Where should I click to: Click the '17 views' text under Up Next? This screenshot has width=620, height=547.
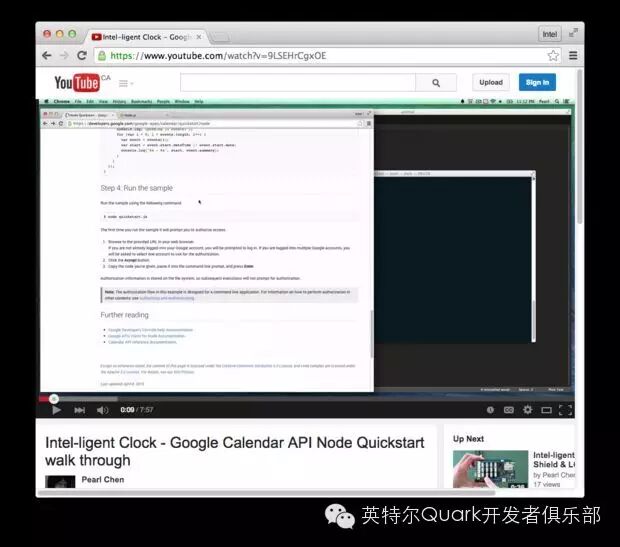pyautogui.click(x=546, y=484)
